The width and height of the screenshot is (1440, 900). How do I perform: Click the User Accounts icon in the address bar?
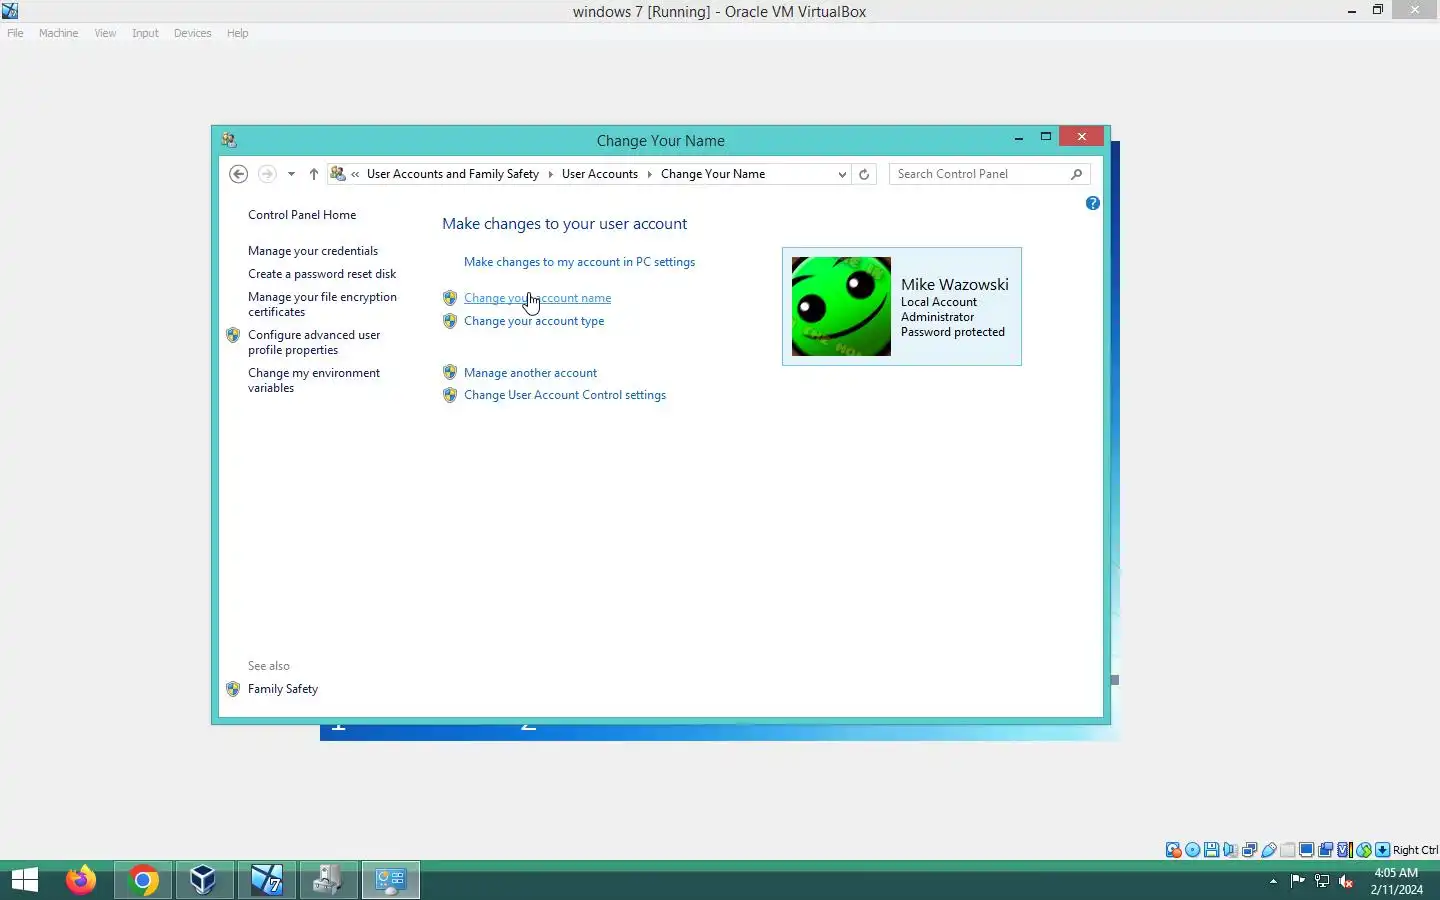(338, 174)
